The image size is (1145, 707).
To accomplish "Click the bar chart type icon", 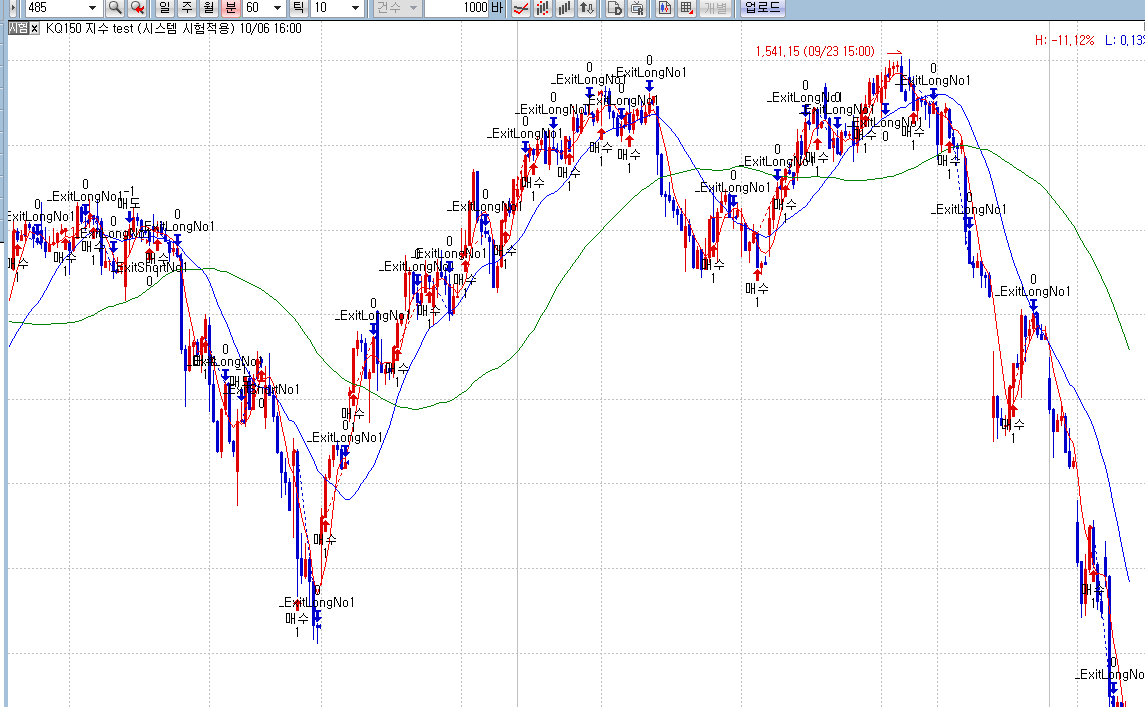I will pos(565,8).
